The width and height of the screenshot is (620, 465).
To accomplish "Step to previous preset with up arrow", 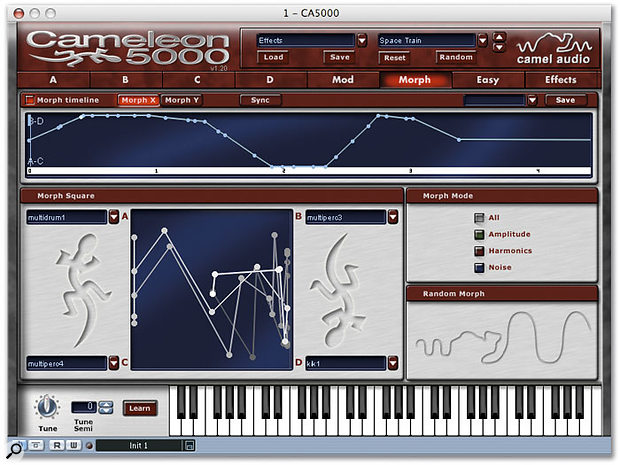I will pos(499,37).
